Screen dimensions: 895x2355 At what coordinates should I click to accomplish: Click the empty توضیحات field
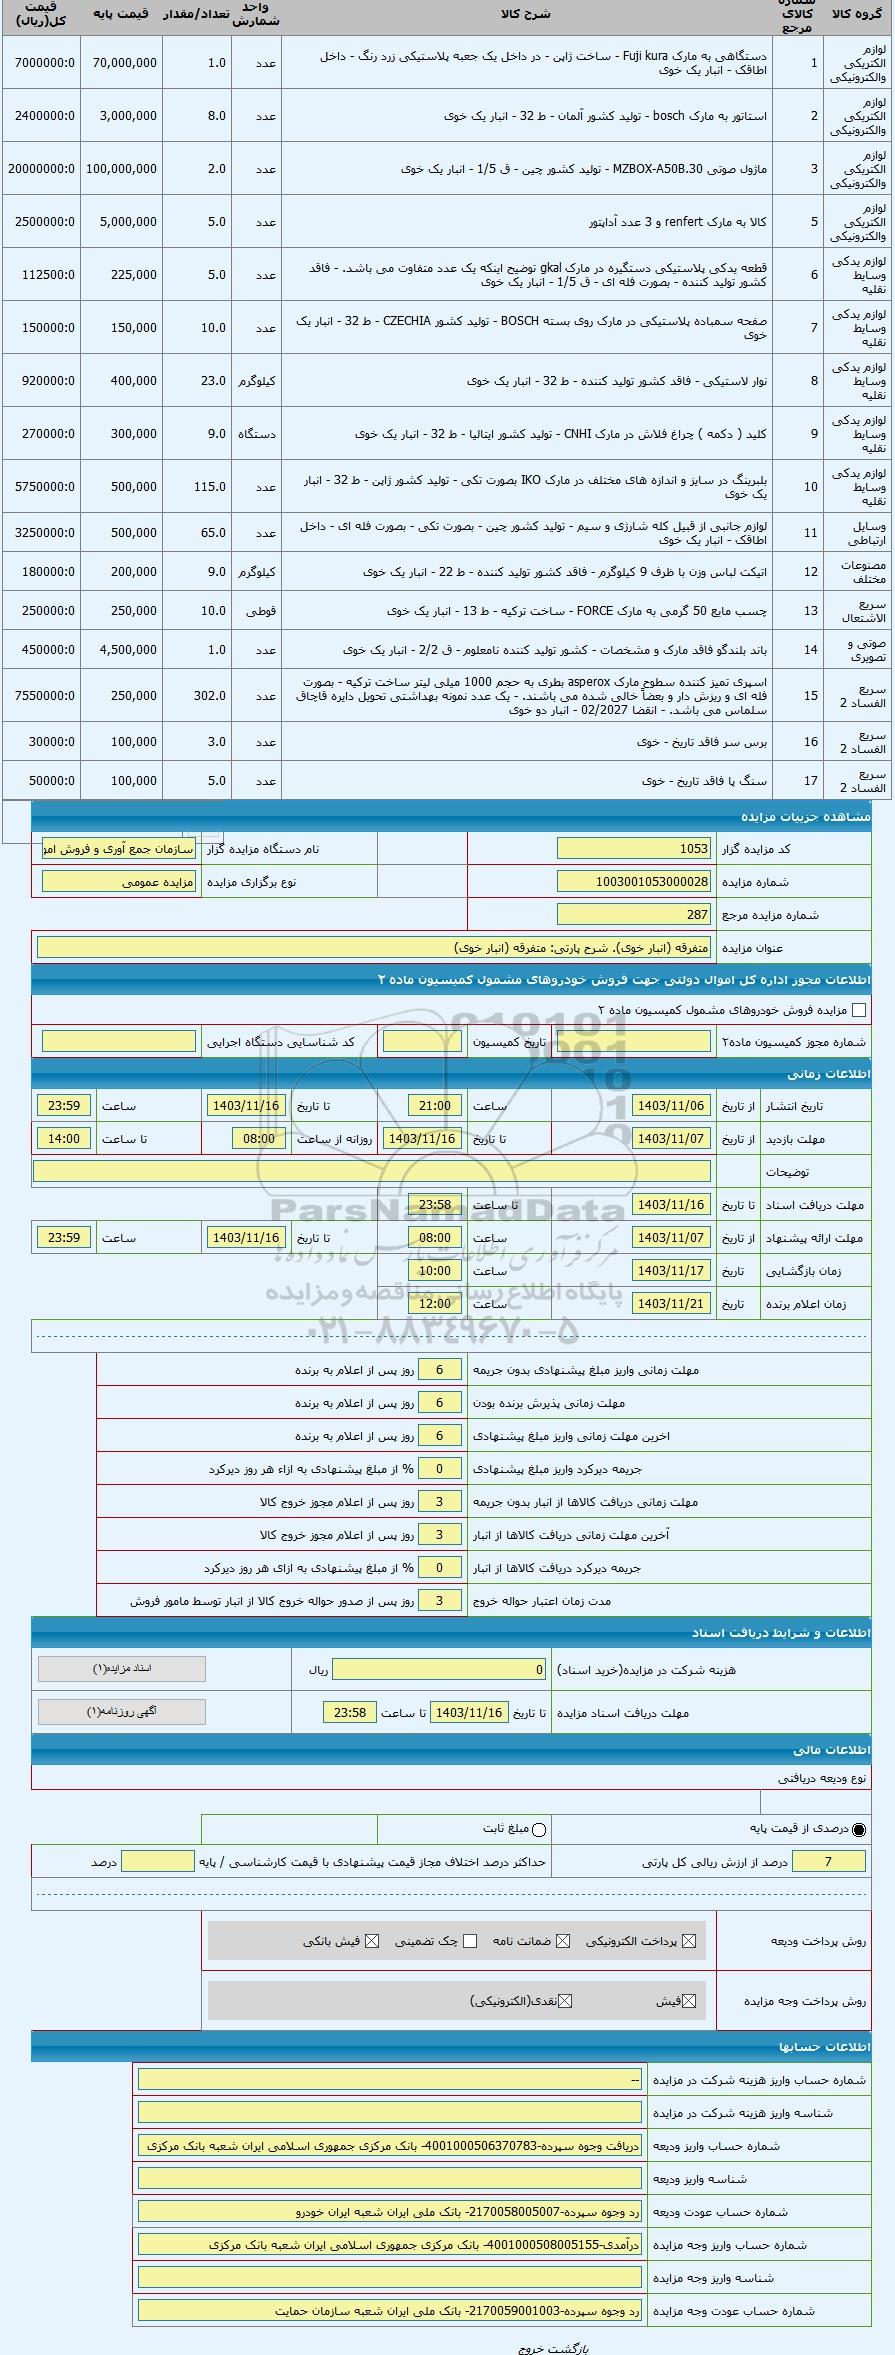coord(372,1171)
